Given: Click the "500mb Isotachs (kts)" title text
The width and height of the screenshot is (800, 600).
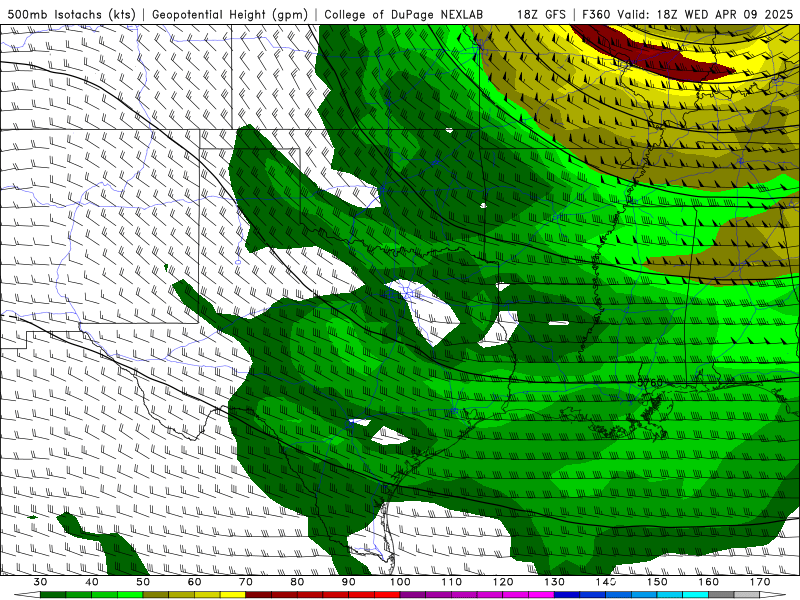Looking at the screenshot, I should [71, 14].
